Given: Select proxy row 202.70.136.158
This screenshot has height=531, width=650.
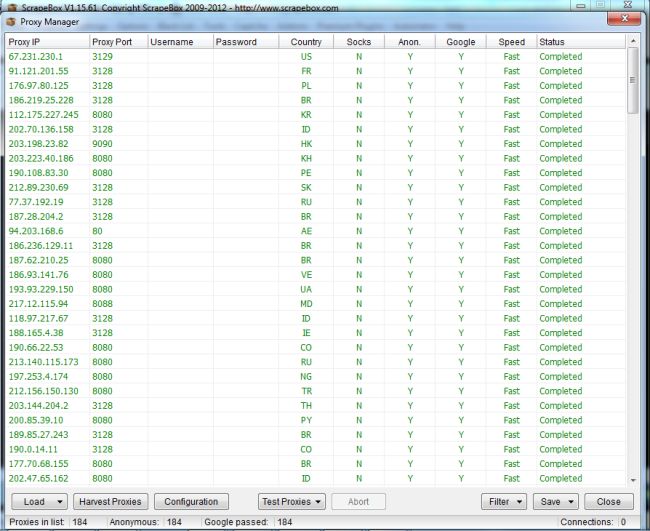Looking at the screenshot, I should pyautogui.click(x=315, y=129).
